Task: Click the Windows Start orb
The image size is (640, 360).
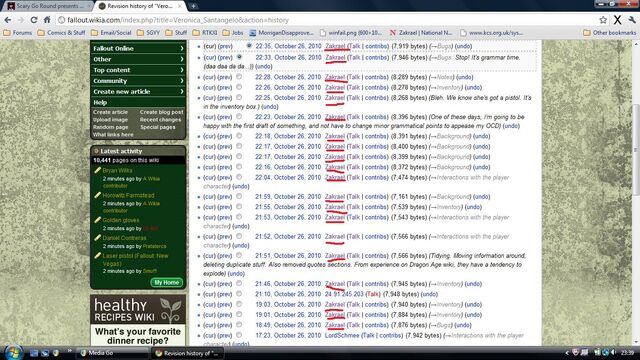Action: point(13,353)
